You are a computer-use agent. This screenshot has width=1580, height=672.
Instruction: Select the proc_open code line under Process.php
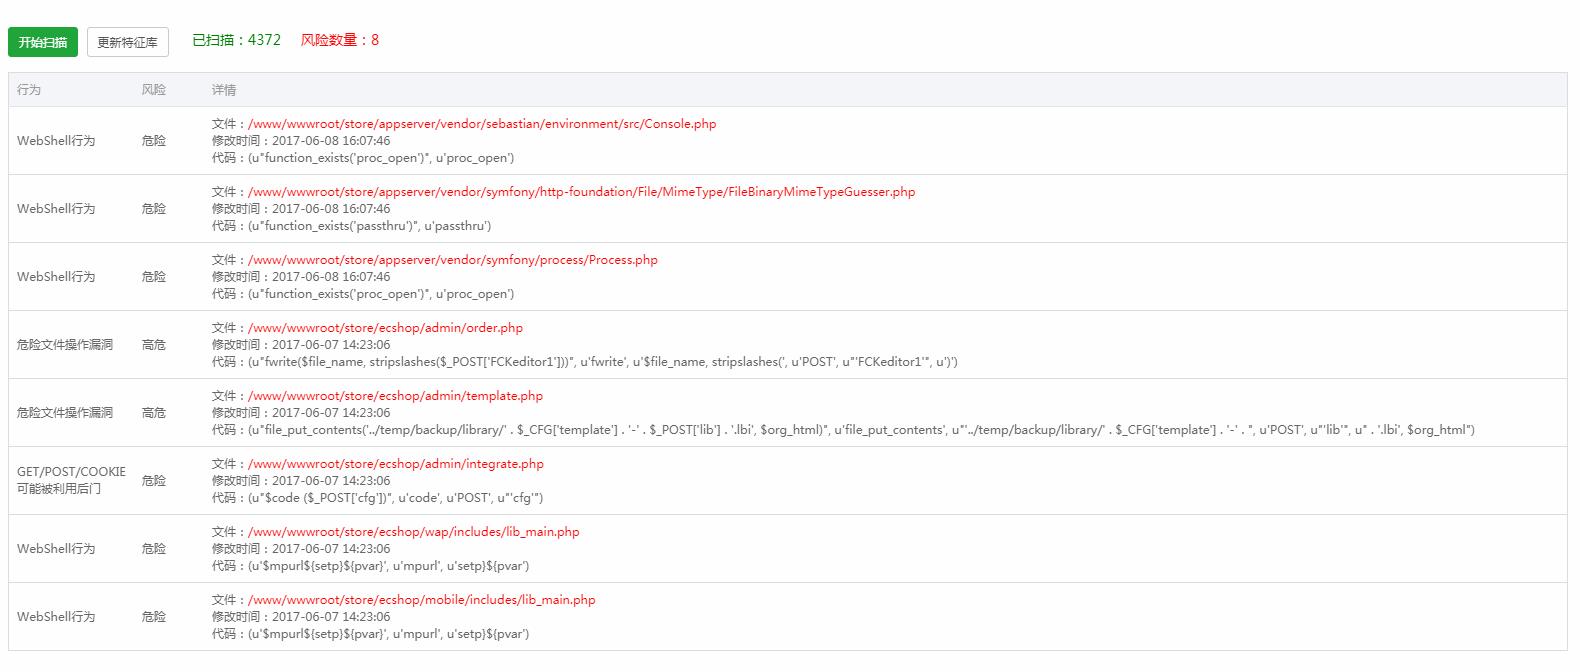pos(363,294)
